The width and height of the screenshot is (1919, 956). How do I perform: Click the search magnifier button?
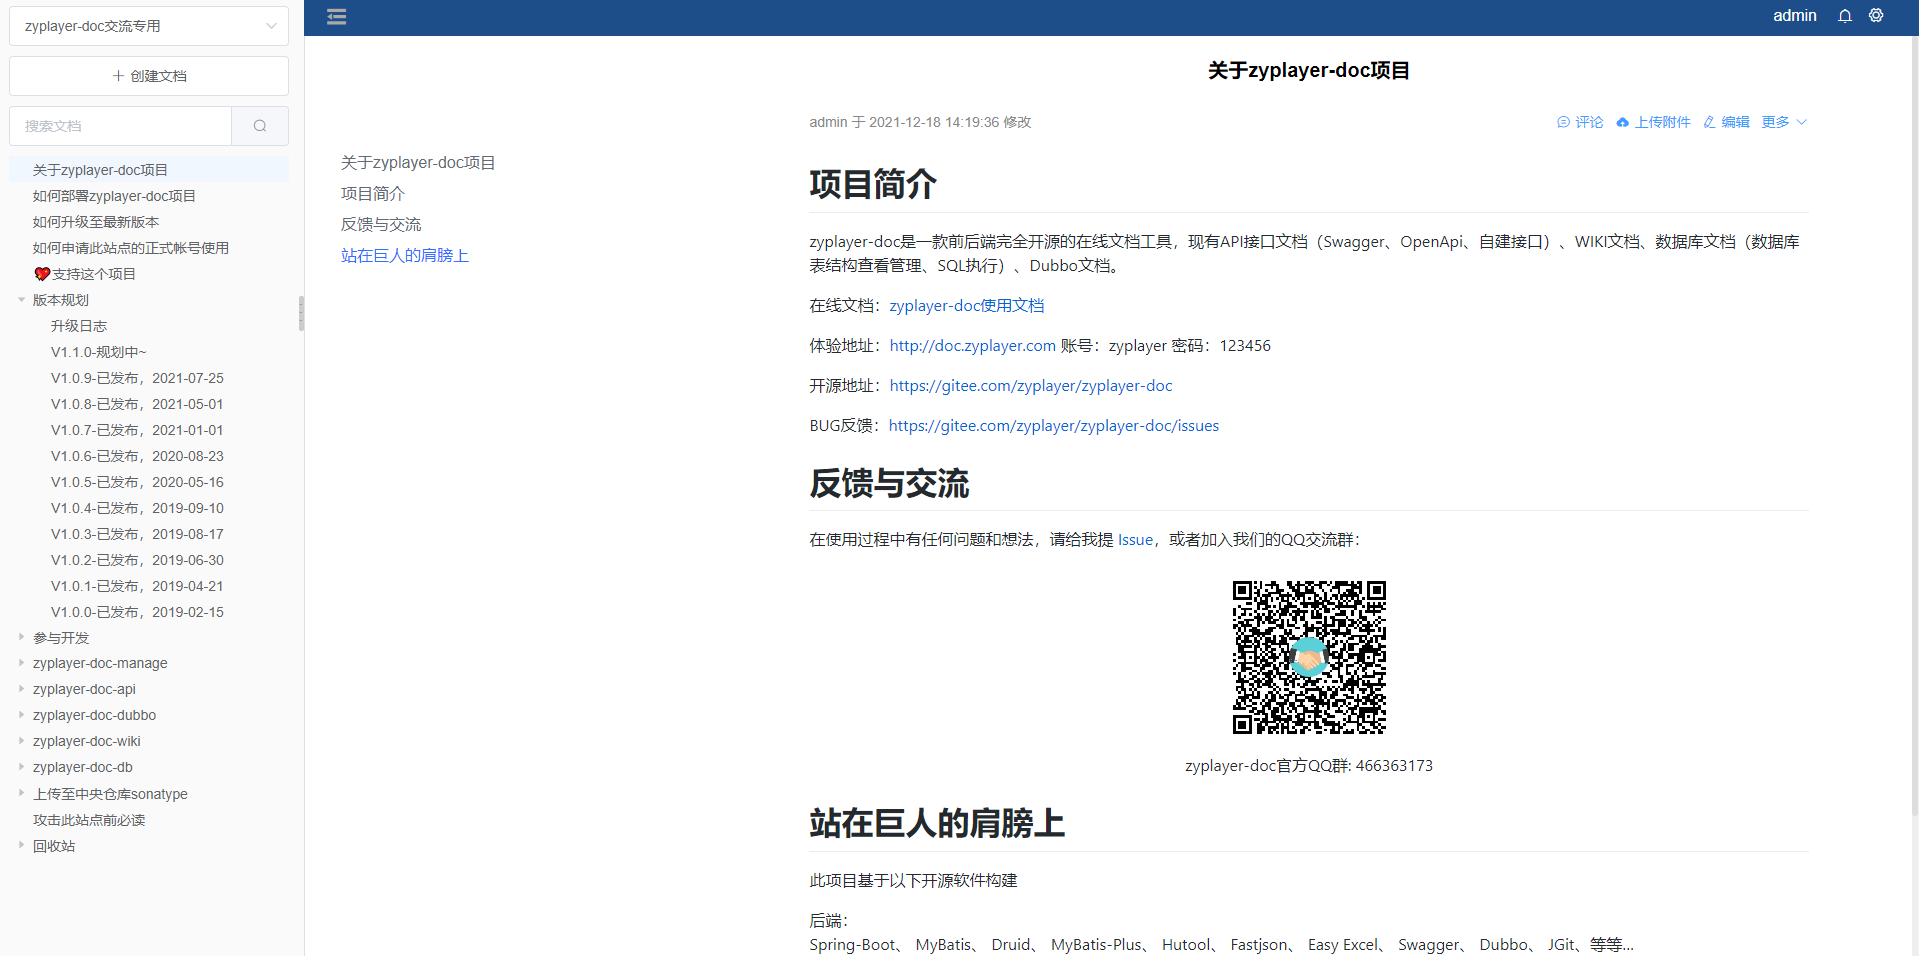tap(260, 126)
